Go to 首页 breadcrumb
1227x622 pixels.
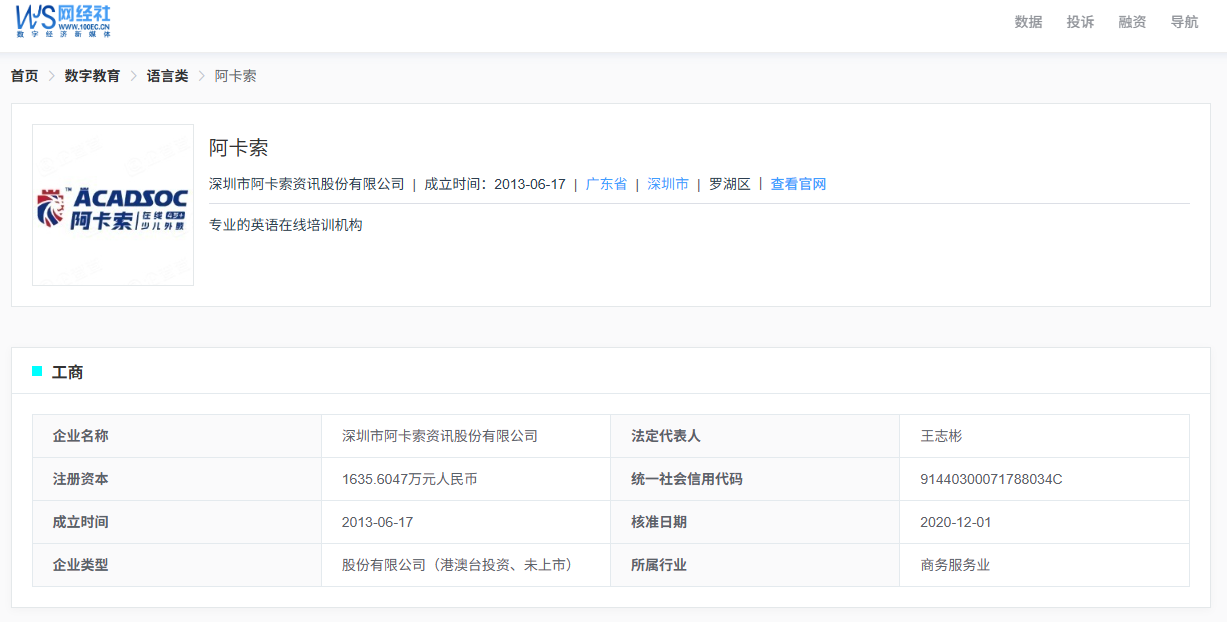tap(25, 76)
